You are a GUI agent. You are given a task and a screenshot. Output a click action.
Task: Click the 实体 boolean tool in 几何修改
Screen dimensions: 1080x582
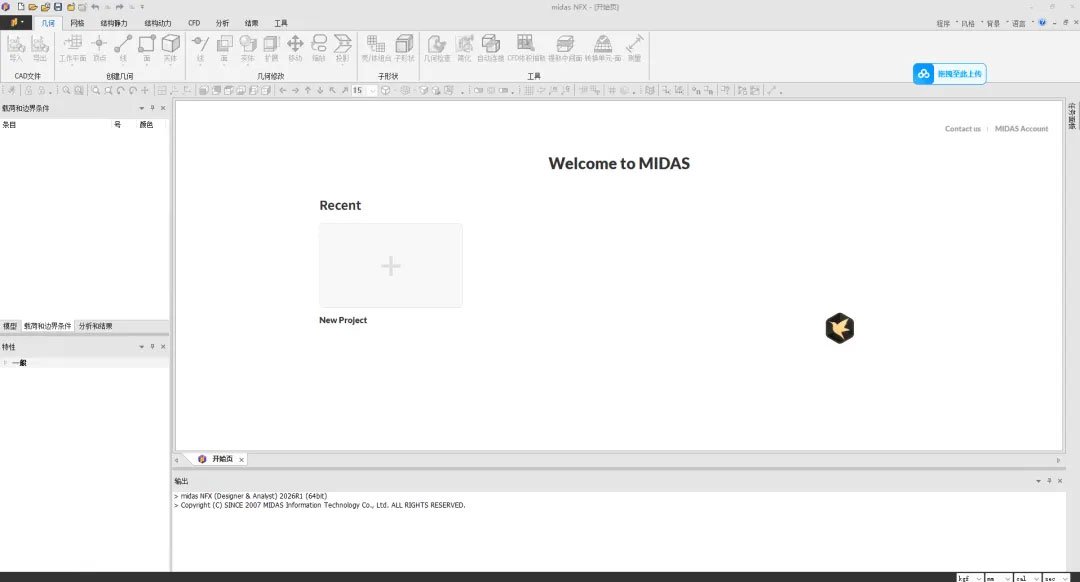coord(247,48)
